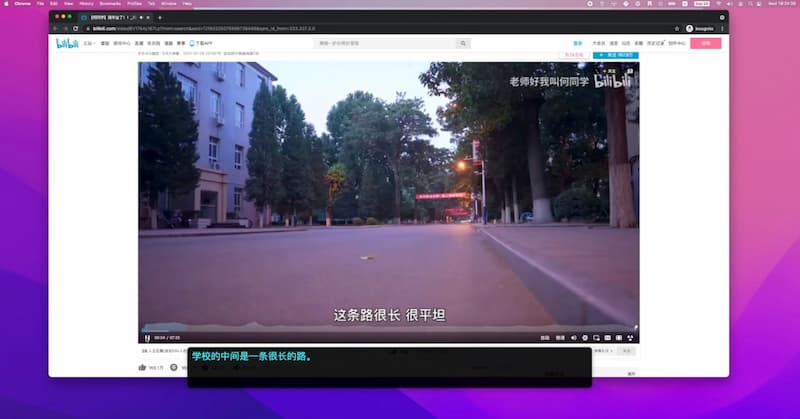Open Chrome's three-dot menu
800x419 pixels.
tap(722, 29)
